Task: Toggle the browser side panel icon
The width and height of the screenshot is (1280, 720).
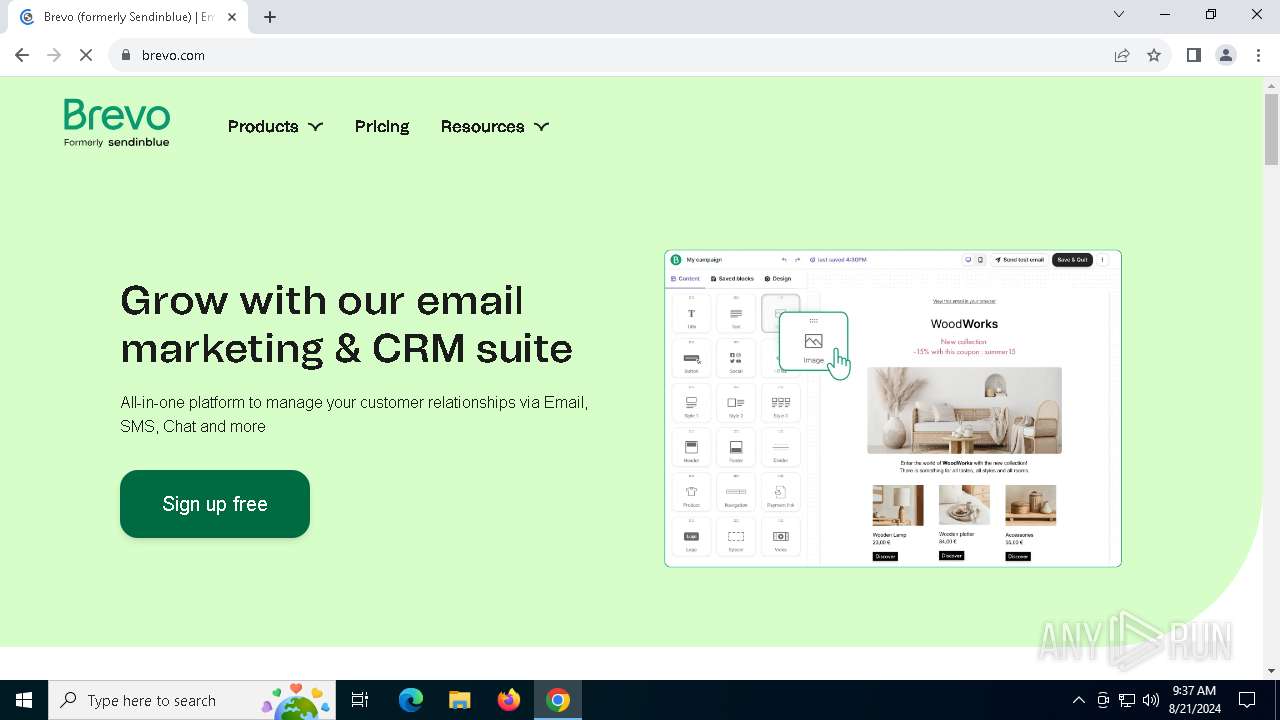Action: (x=1193, y=55)
